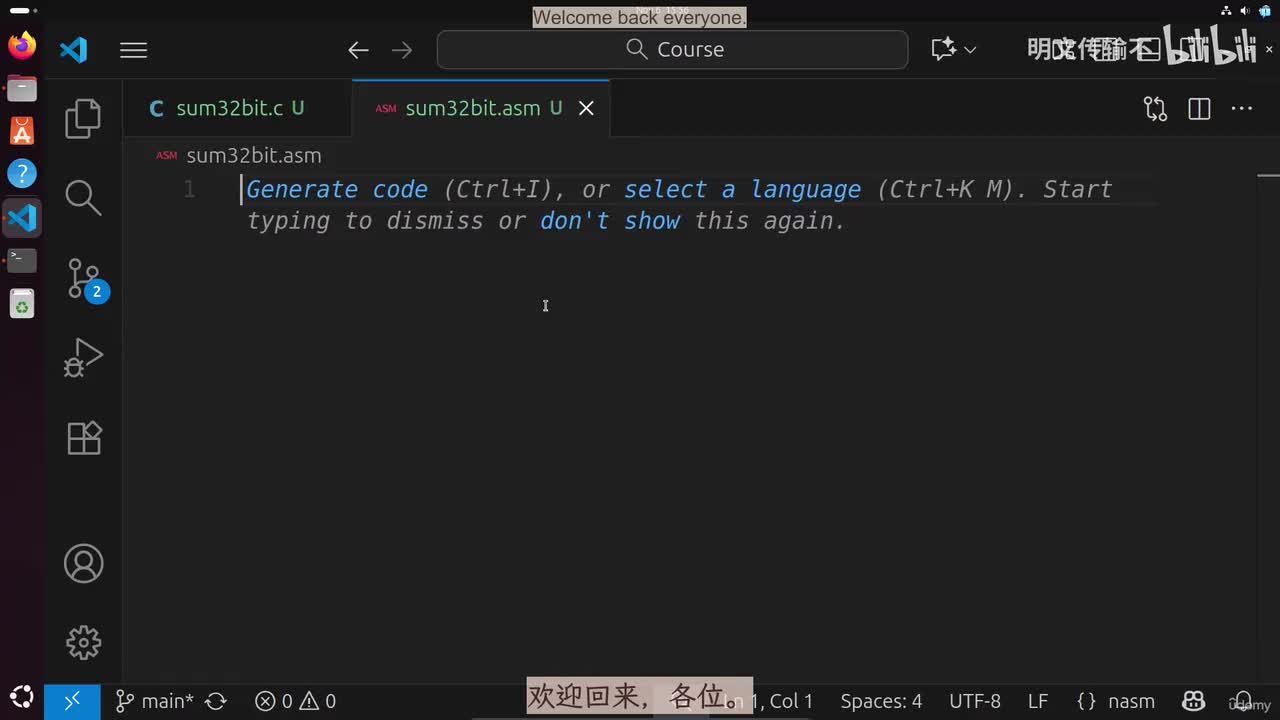Synchronize changes with the sync icon
The height and width of the screenshot is (720, 1280).
pyautogui.click(x=216, y=702)
